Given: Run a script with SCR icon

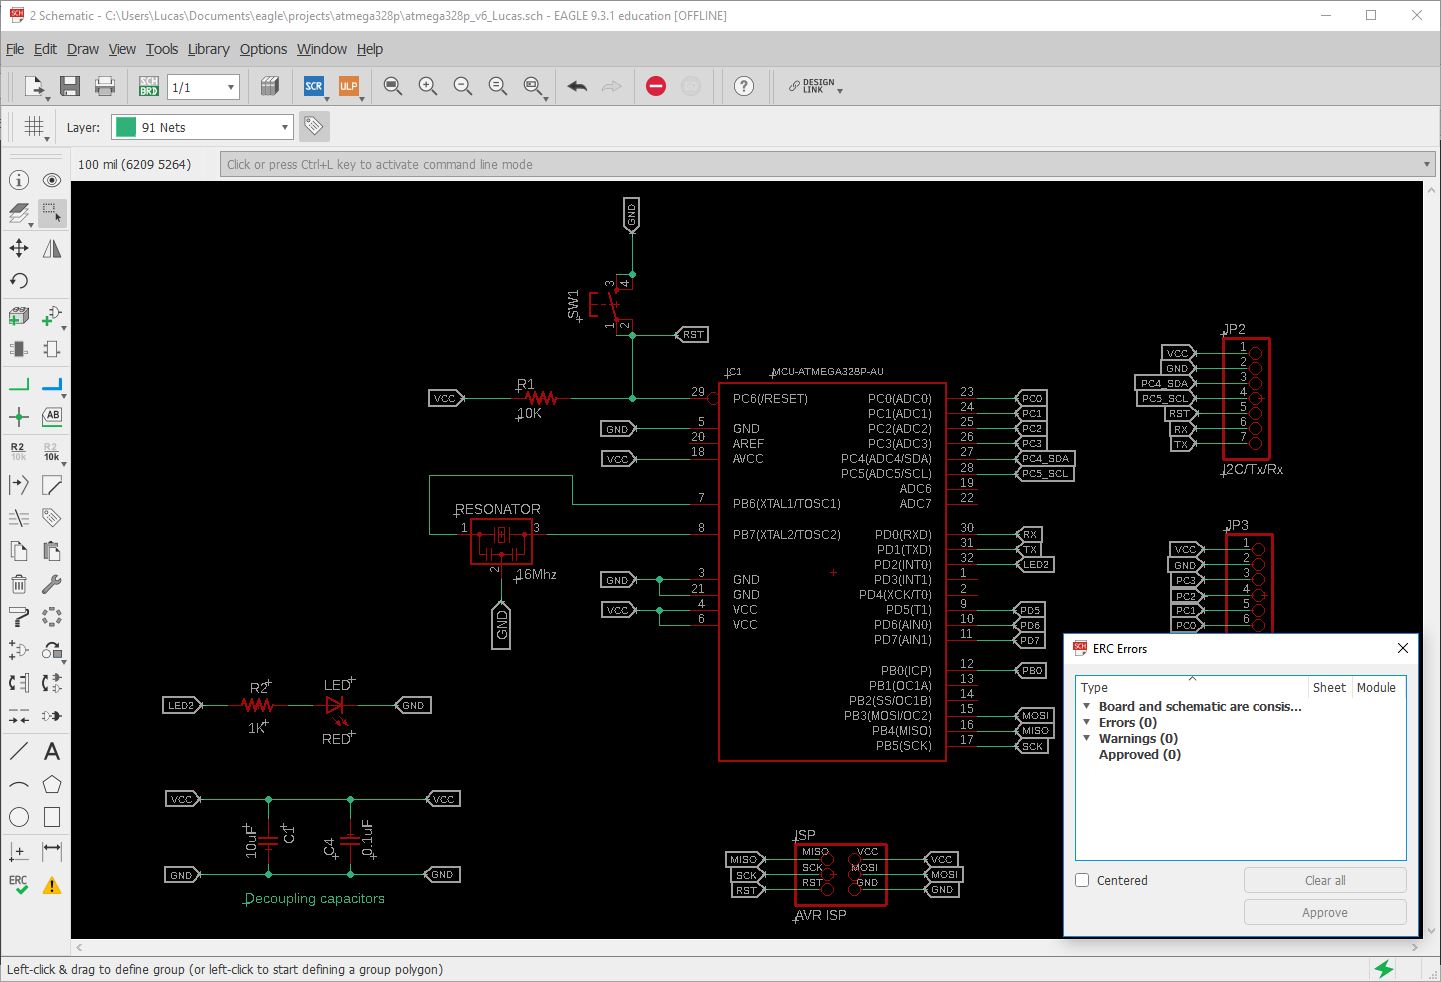Looking at the screenshot, I should point(314,87).
